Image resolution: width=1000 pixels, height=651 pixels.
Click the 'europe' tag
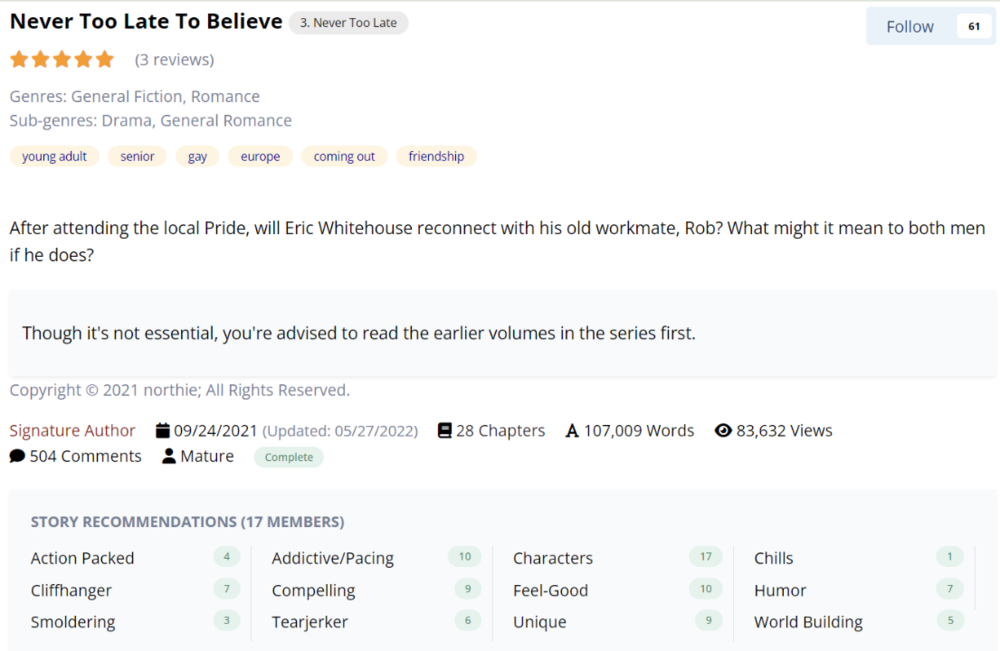(x=260, y=157)
